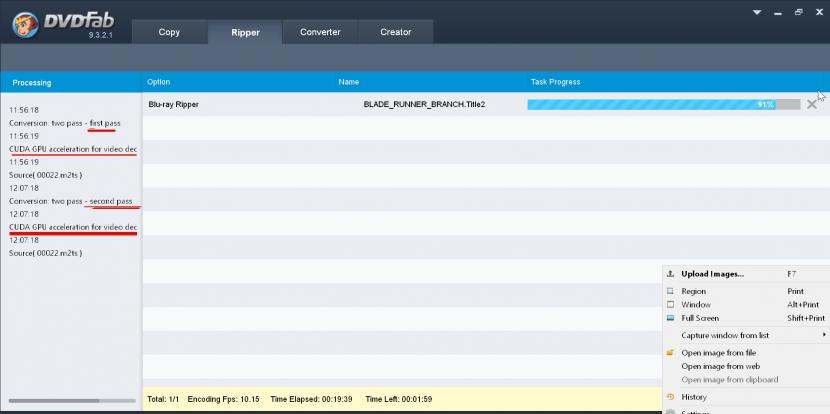
Task: Open the Converter tab
Action: click(320, 32)
